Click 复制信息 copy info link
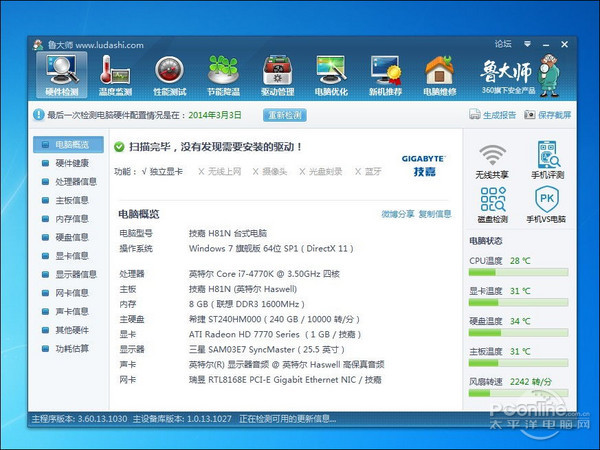Viewport: 600px width, 450px height. click(435, 214)
